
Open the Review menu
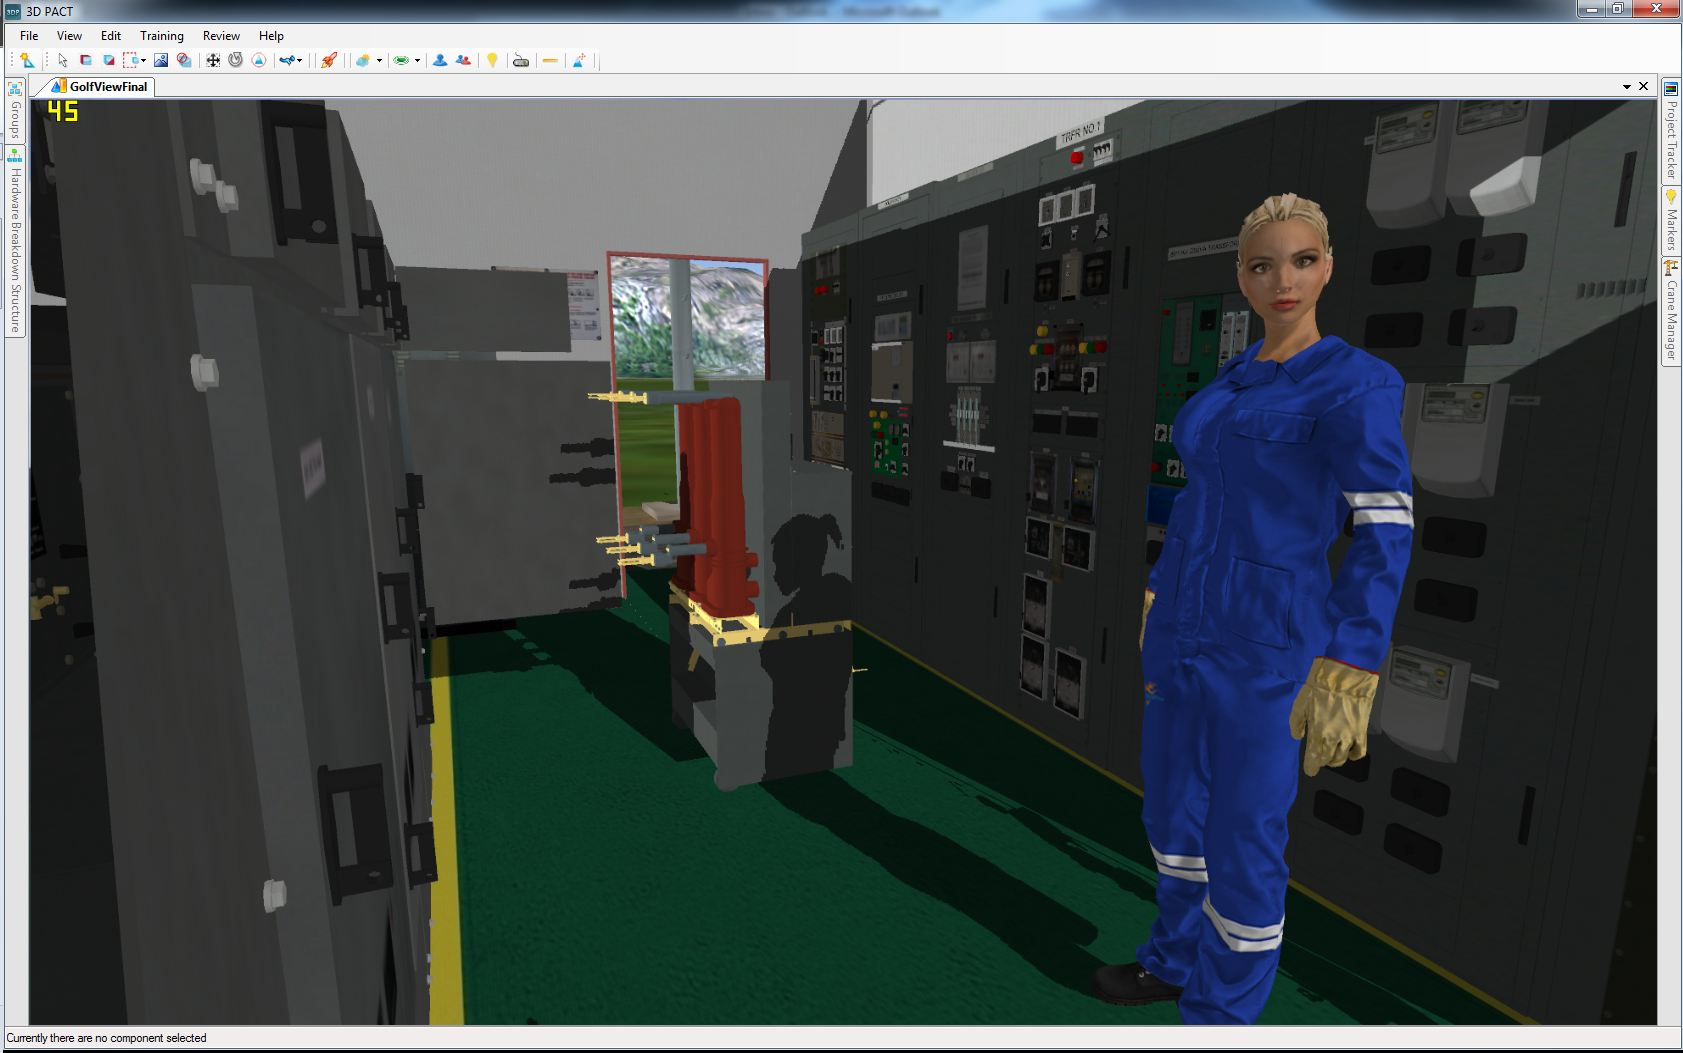221,35
